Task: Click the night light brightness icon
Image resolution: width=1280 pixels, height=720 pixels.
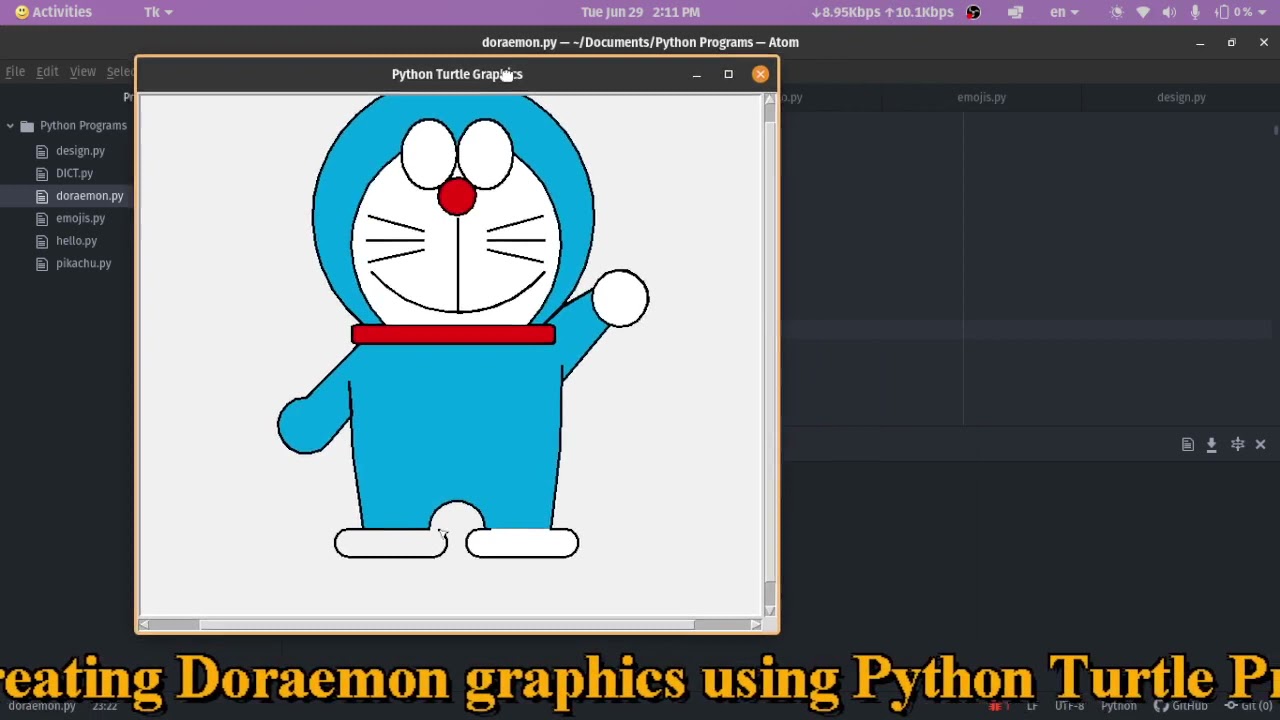Action: (1117, 12)
